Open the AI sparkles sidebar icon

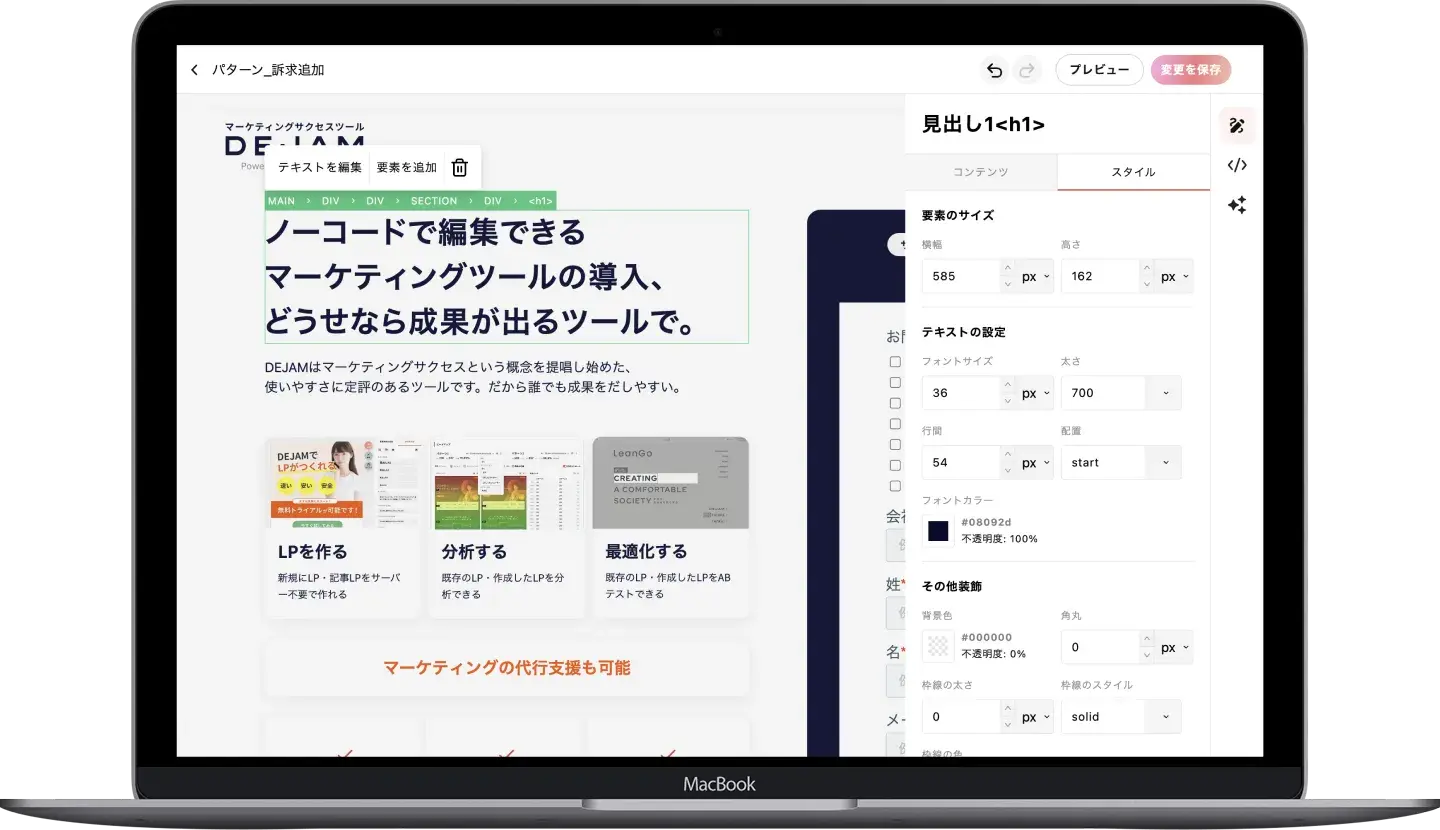pyautogui.click(x=1237, y=205)
